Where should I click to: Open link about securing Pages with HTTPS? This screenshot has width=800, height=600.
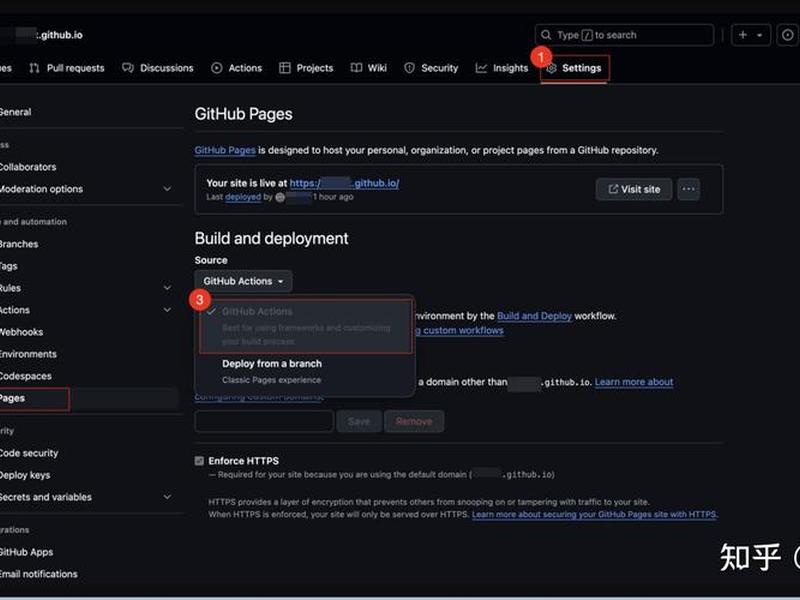coord(594,515)
